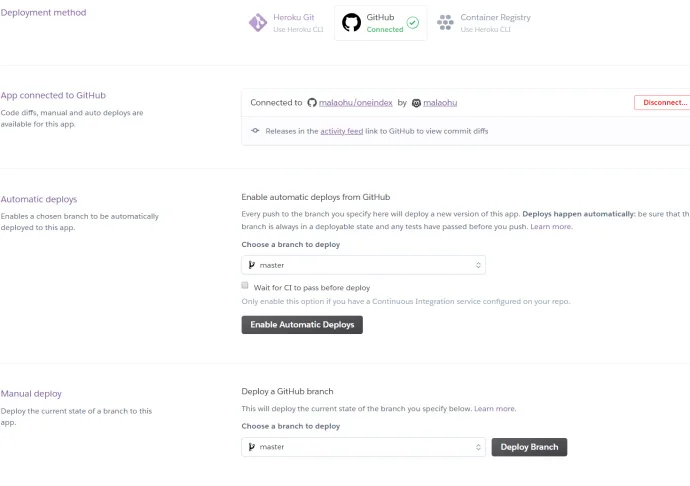
Task: Click the Deploy Branch button
Action: (529, 447)
